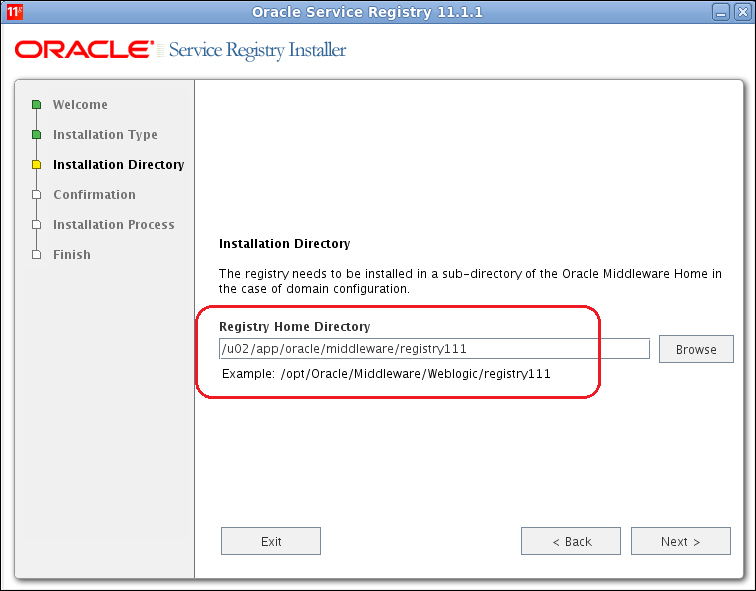Click the empty Confirmation step marker
The image size is (756, 591).
point(37,195)
